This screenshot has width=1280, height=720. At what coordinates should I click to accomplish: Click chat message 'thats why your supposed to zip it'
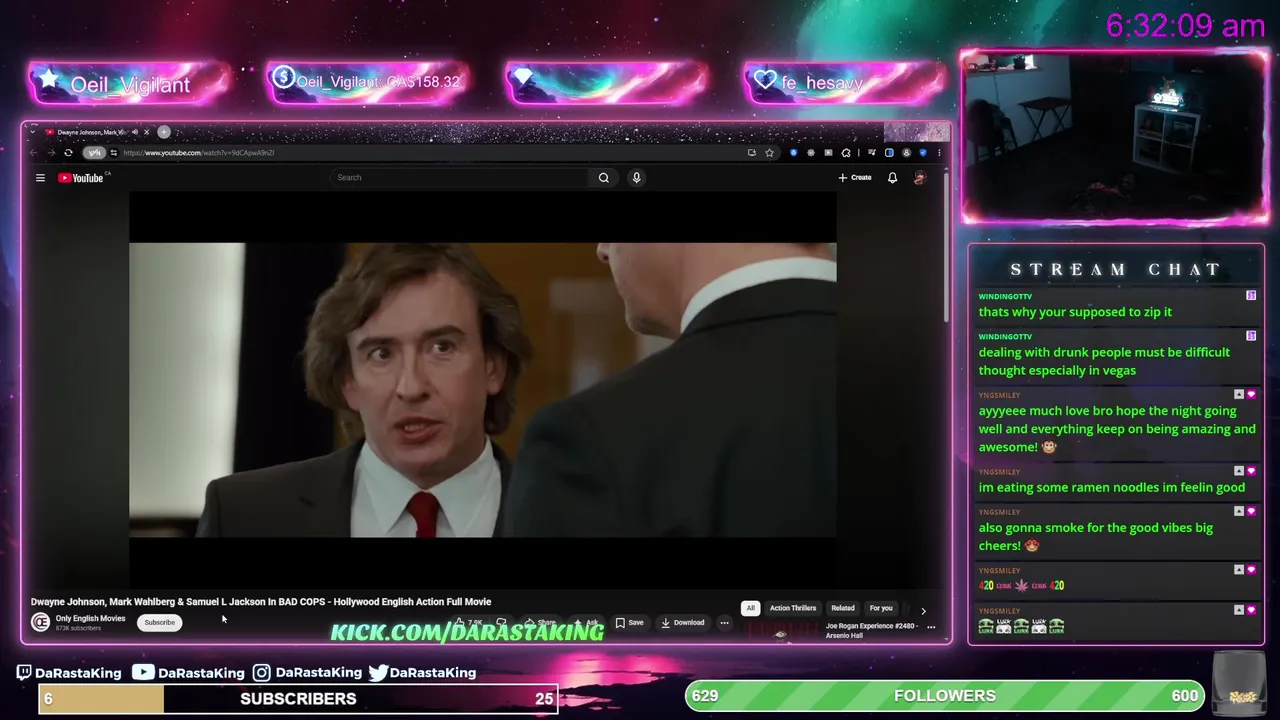1075,312
